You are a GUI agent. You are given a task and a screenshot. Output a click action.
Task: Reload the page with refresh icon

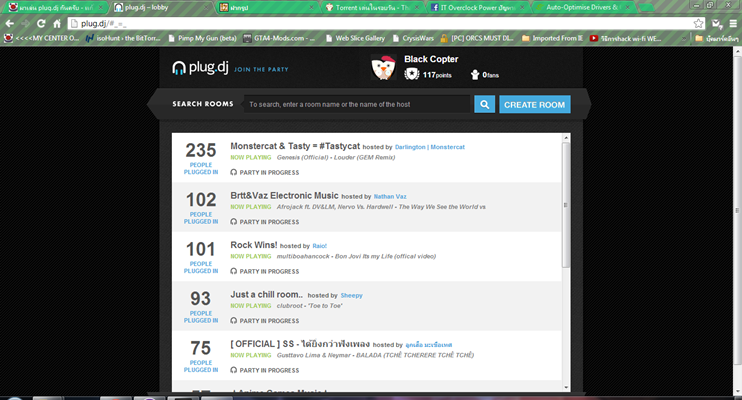point(41,23)
